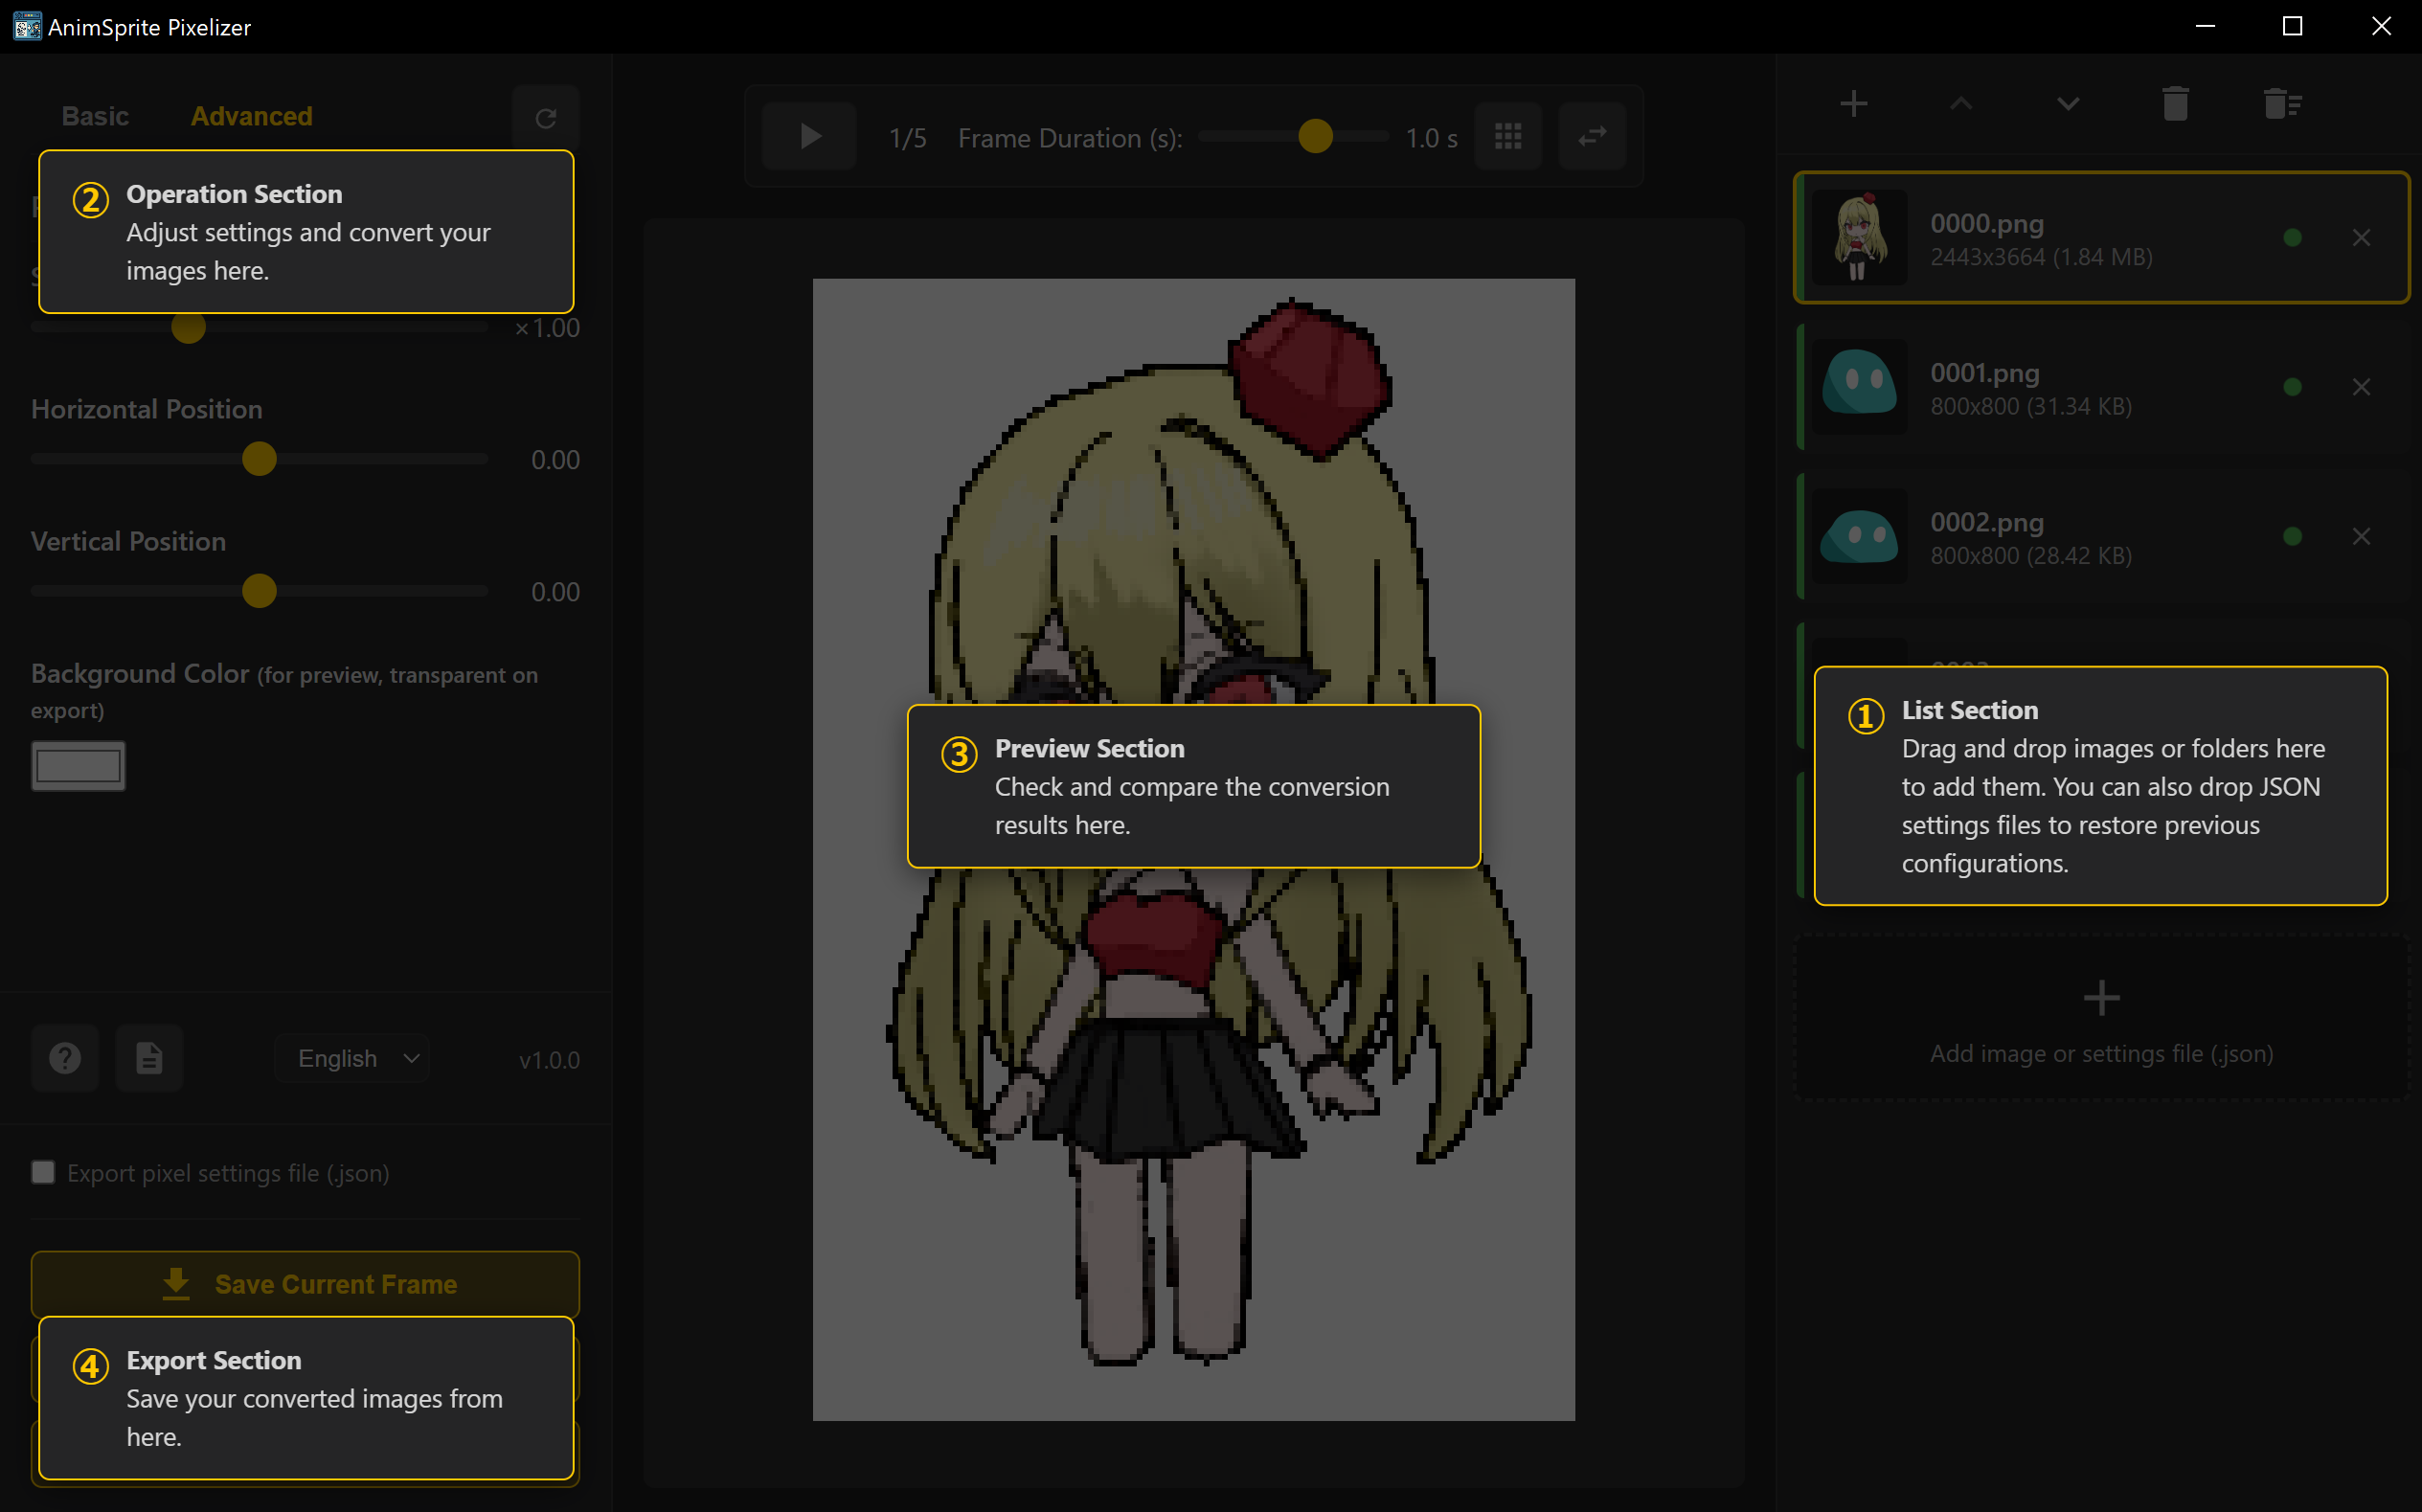The height and width of the screenshot is (1512, 2422).
Task: Switch to the Basic tab
Action: coord(95,116)
